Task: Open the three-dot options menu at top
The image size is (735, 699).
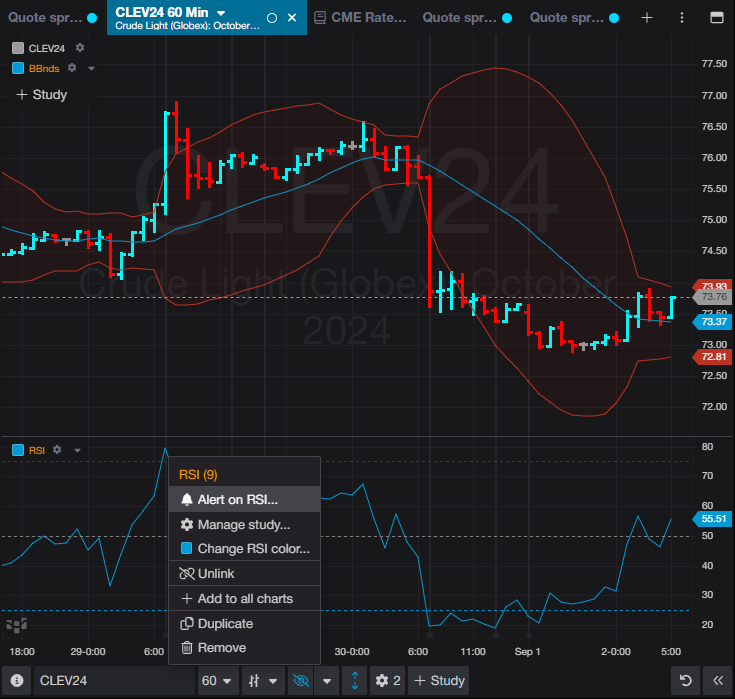Action: pos(680,18)
